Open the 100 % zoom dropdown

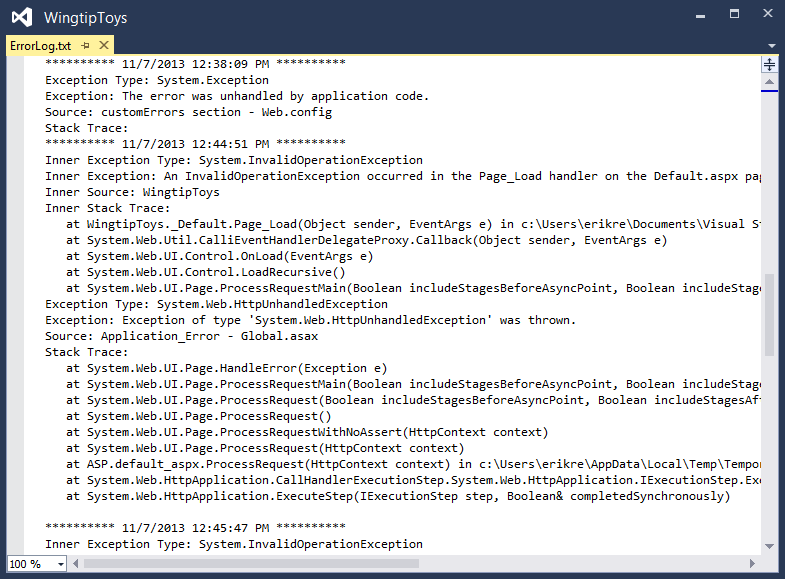[x=61, y=564]
